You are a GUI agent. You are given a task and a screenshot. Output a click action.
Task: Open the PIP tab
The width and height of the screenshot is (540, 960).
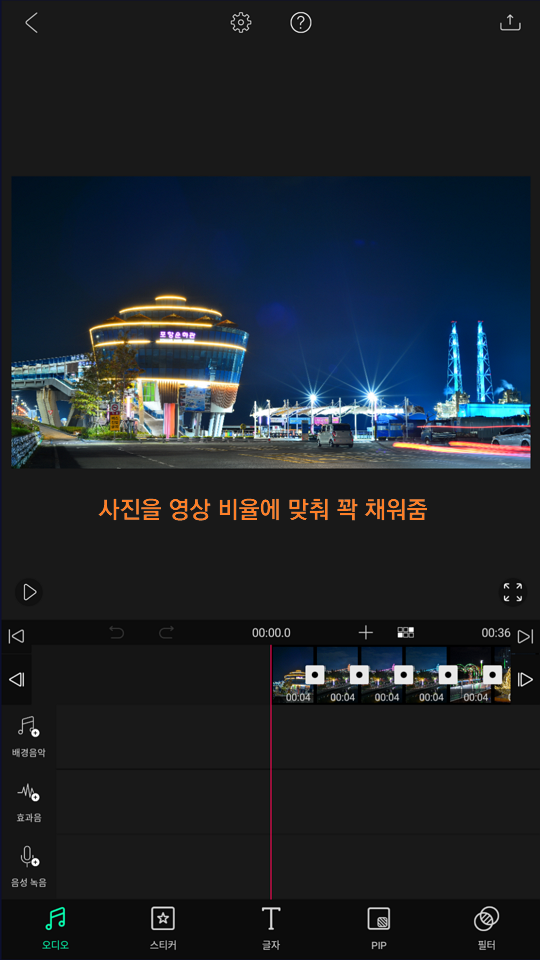point(378,928)
